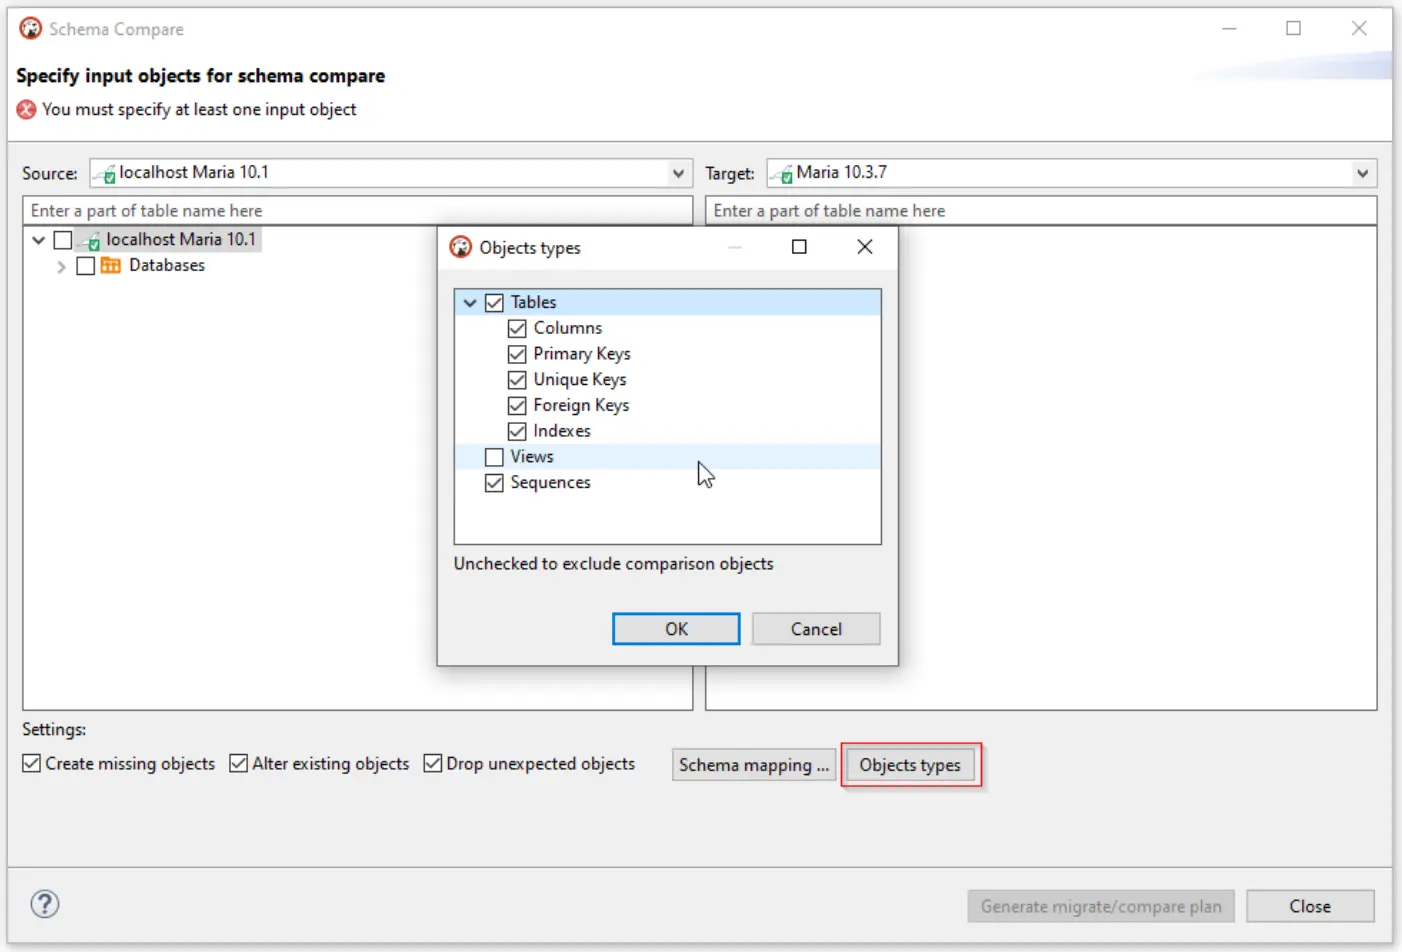Click the Objects types dialog logo icon
This screenshot has width=1402, height=952.
[x=461, y=247]
